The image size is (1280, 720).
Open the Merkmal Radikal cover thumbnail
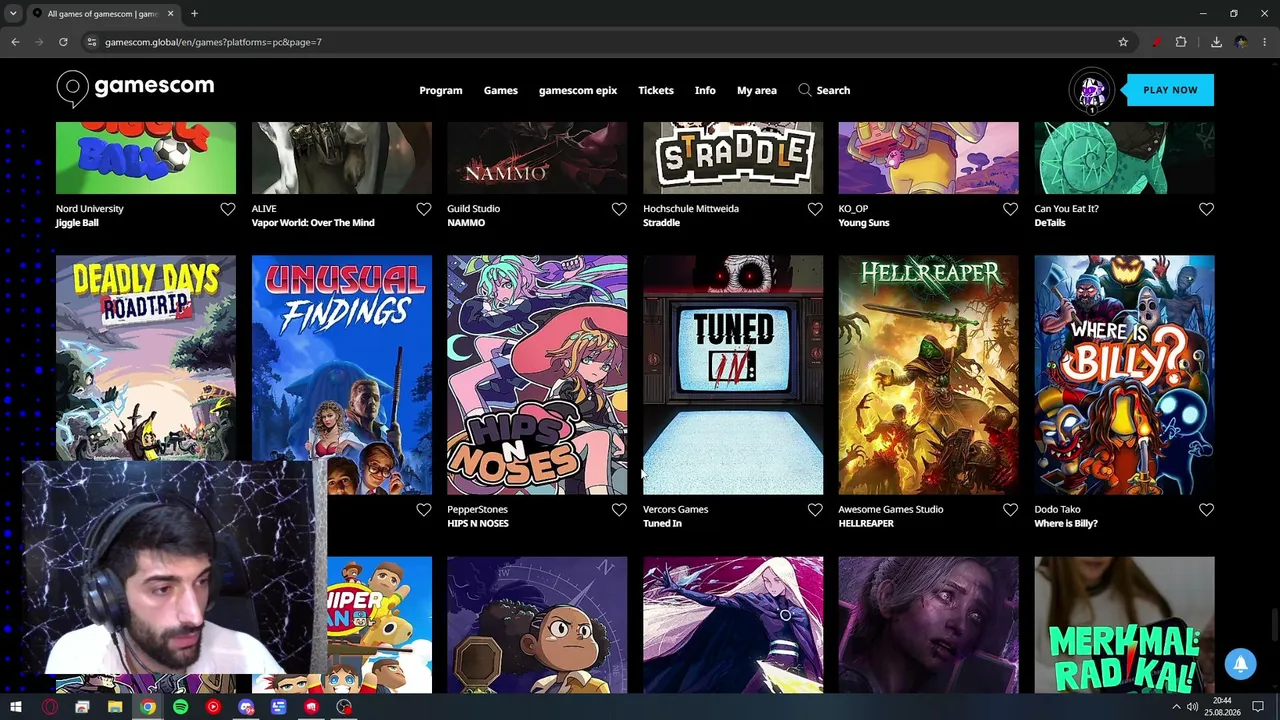[1125, 625]
